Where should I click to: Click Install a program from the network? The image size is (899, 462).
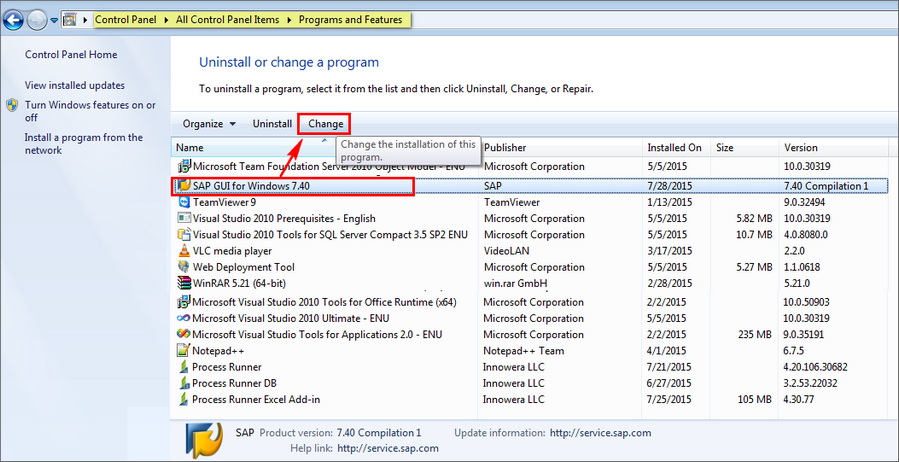coord(83,144)
